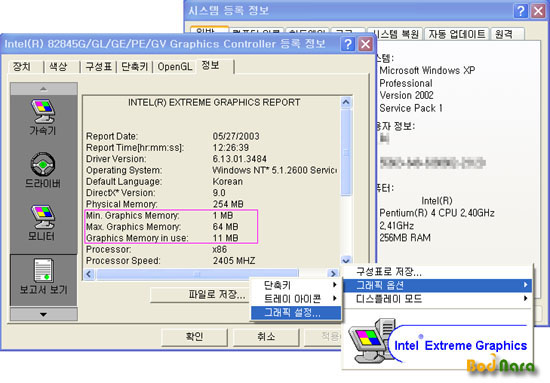Click the Intel Extreme Graphics computer logo
The image size is (550, 383).
pos(373,341)
